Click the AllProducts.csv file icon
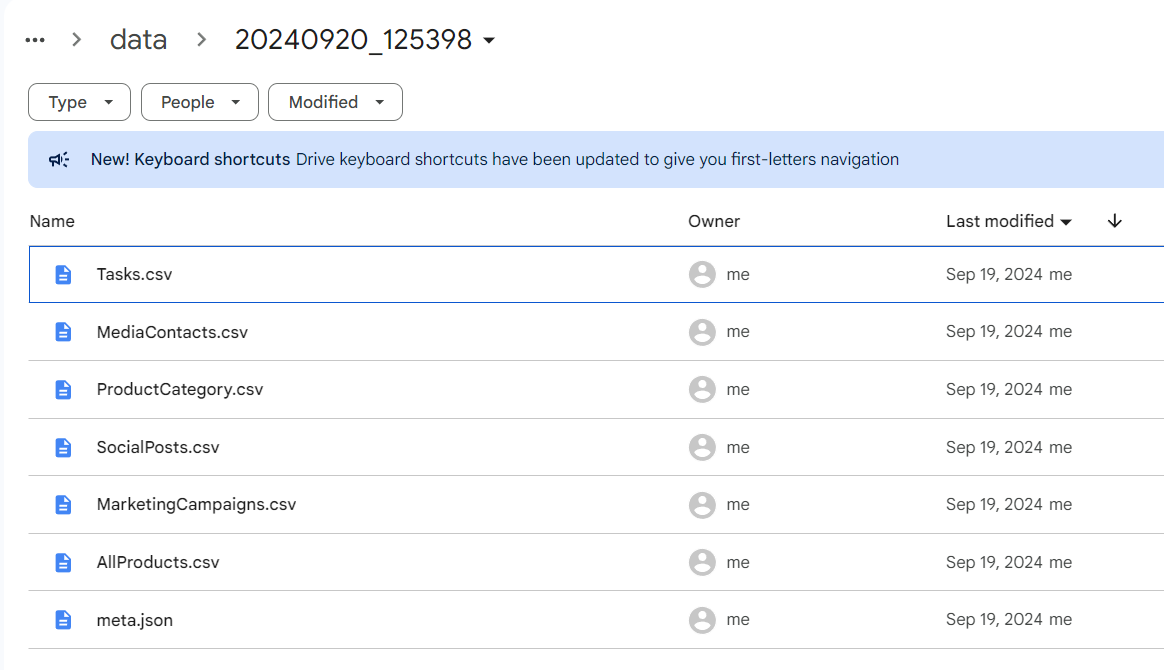Screen dimensions: 1164x670 coord(63,562)
